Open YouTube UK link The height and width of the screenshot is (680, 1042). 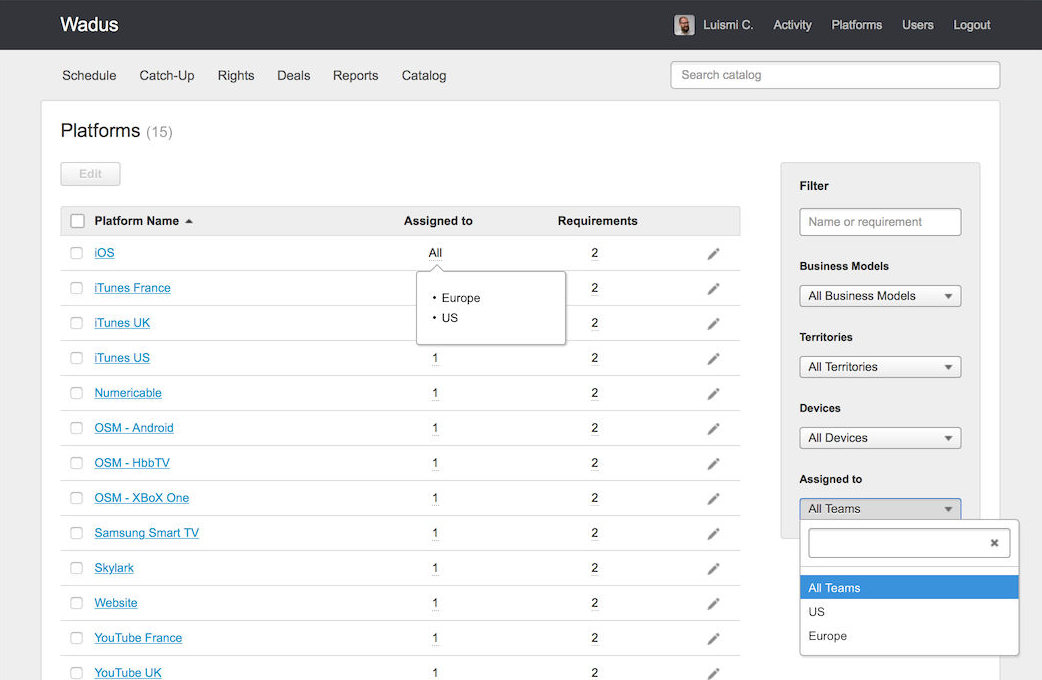(128, 673)
